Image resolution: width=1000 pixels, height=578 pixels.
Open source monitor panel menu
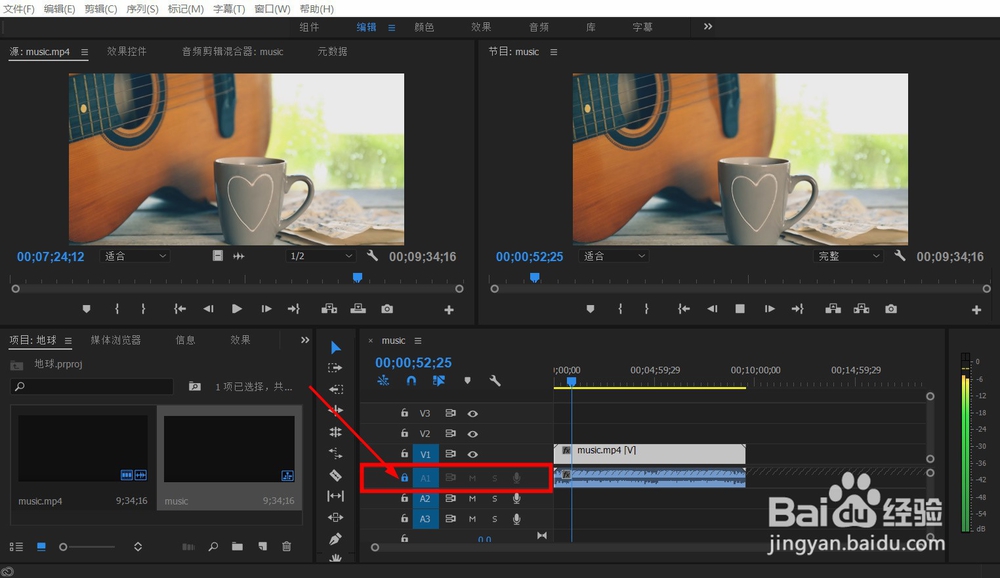point(84,52)
